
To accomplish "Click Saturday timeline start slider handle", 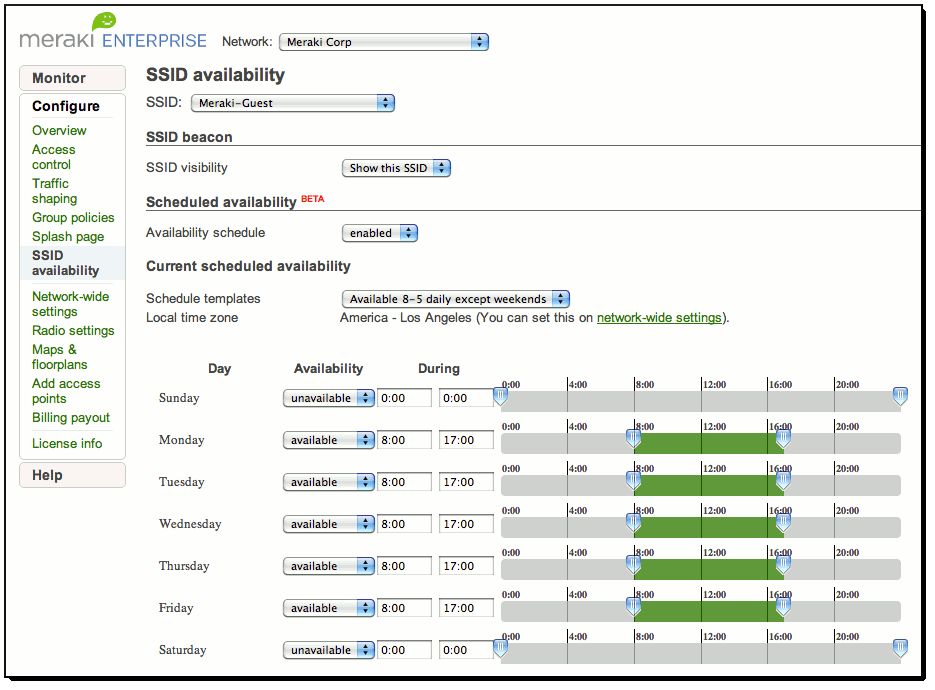I will (501, 648).
